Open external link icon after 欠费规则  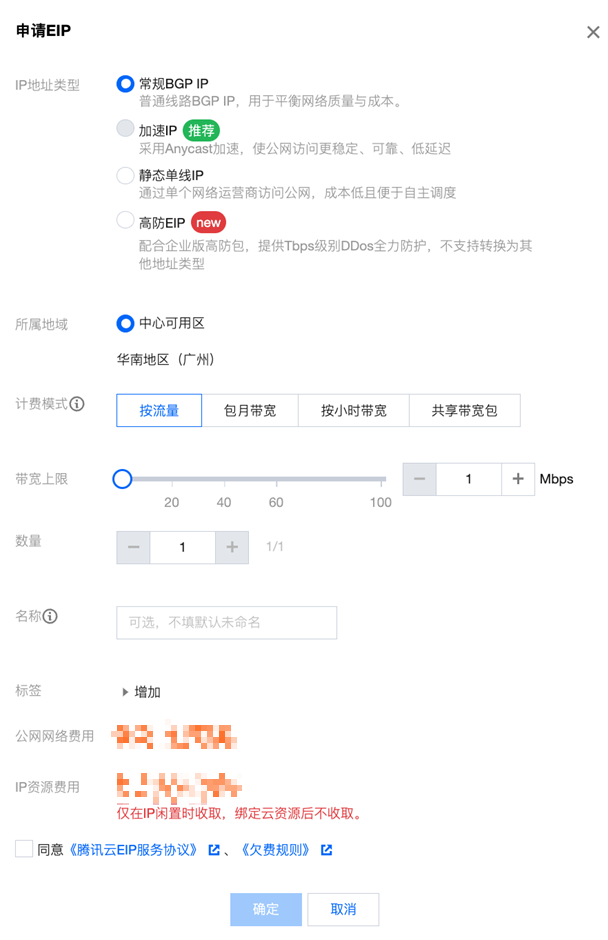326,849
